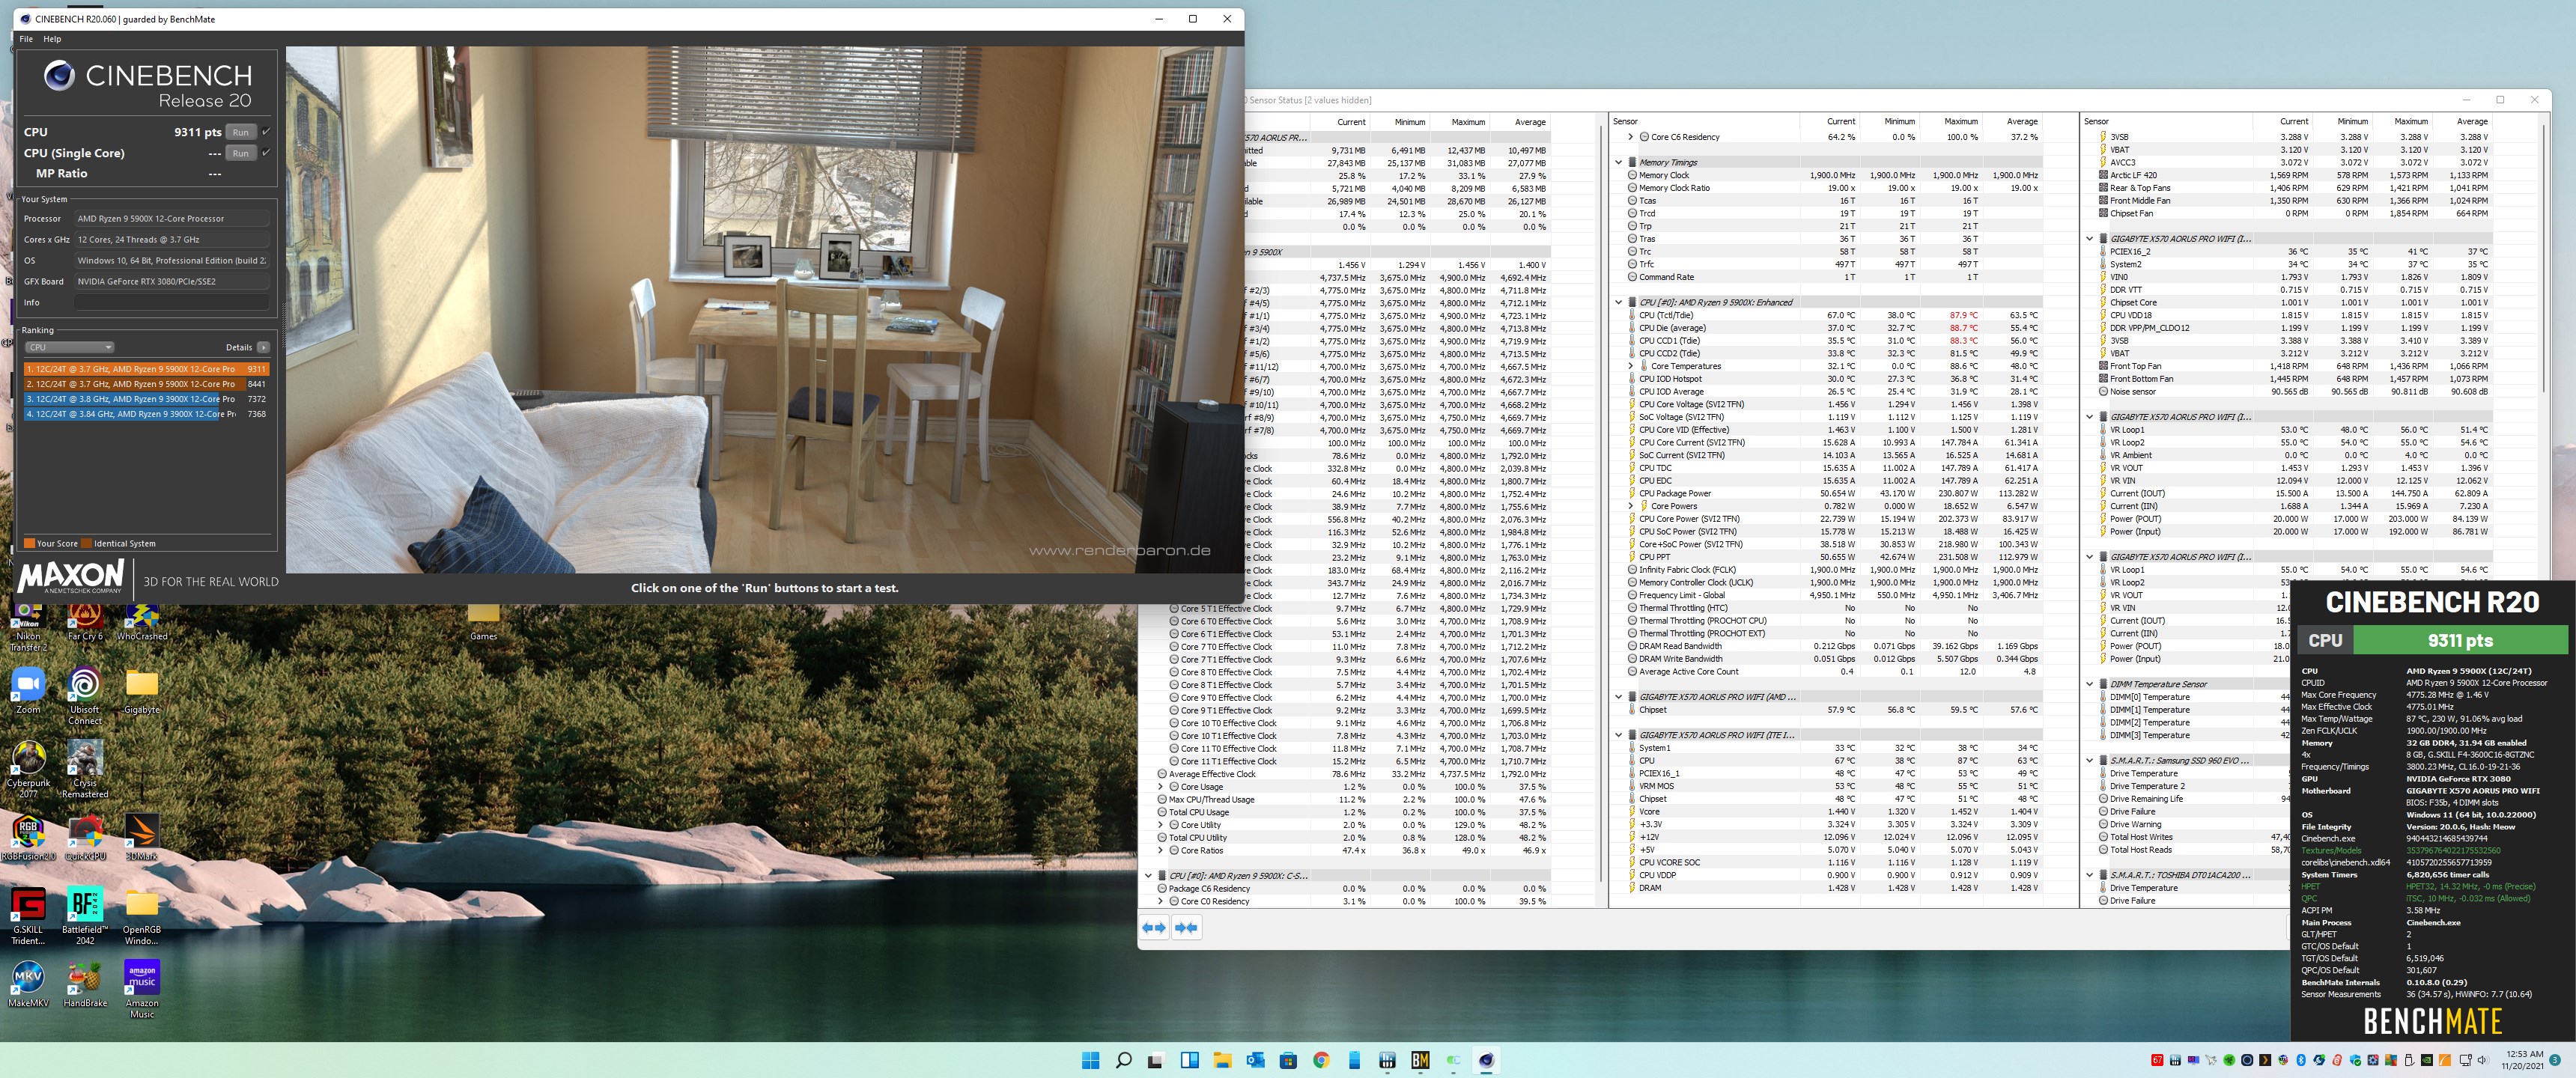Open Battlefield 2042 desktop shortcut
2576x1078 pixels.
point(85,916)
